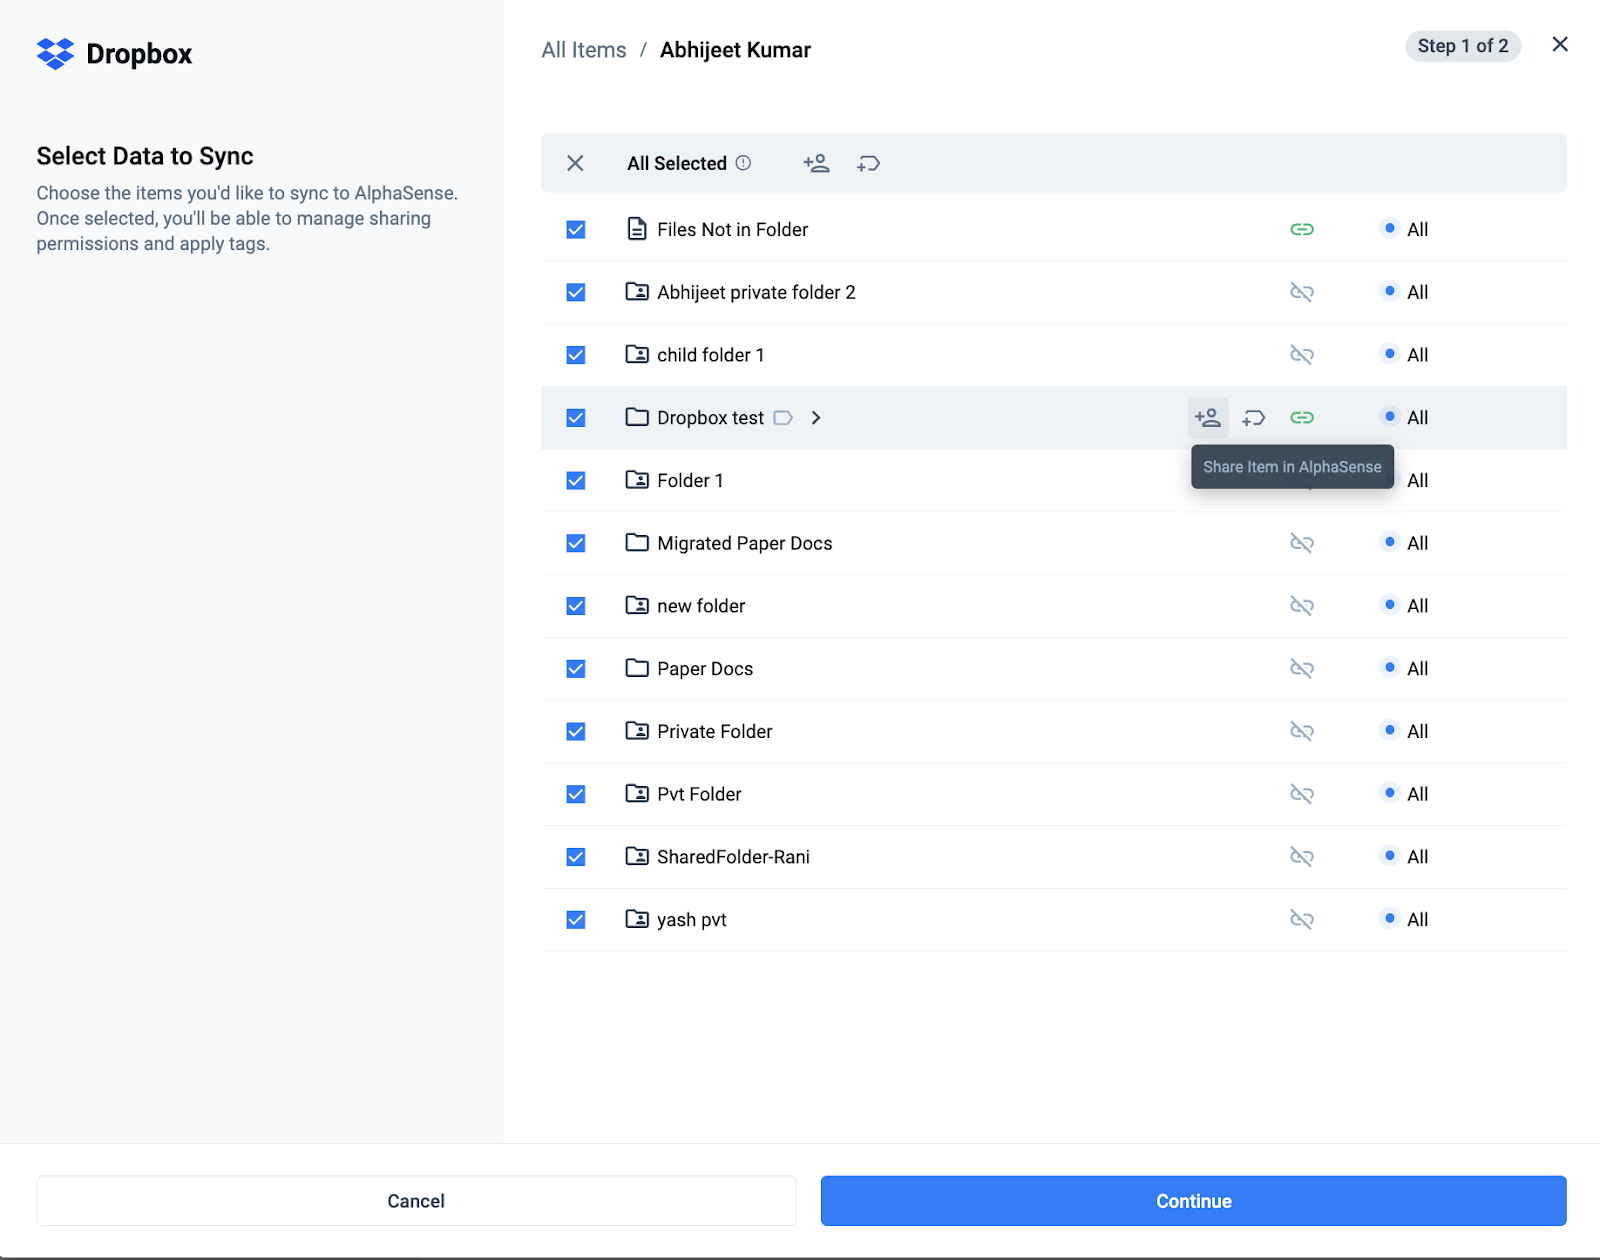
Task: Deselect the yash pvt checkbox
Action: coord(576,920)
